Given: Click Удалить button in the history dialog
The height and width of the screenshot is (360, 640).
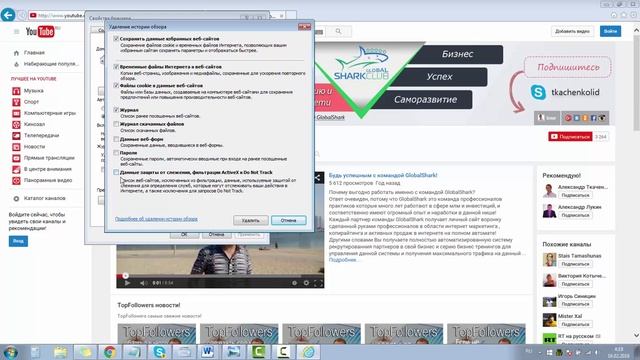Looking at the screenshot, I should [x=251, y=220].
